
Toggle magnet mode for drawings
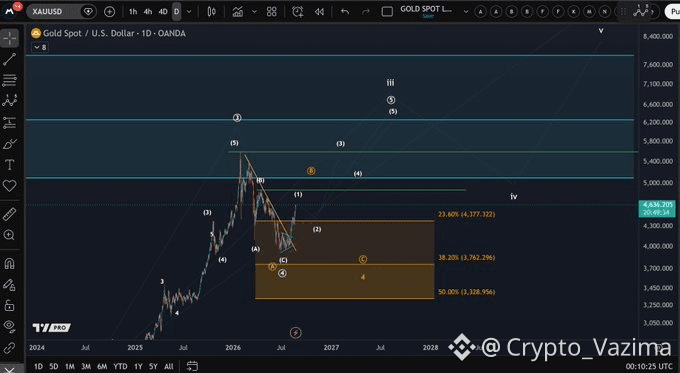point(10,263)
